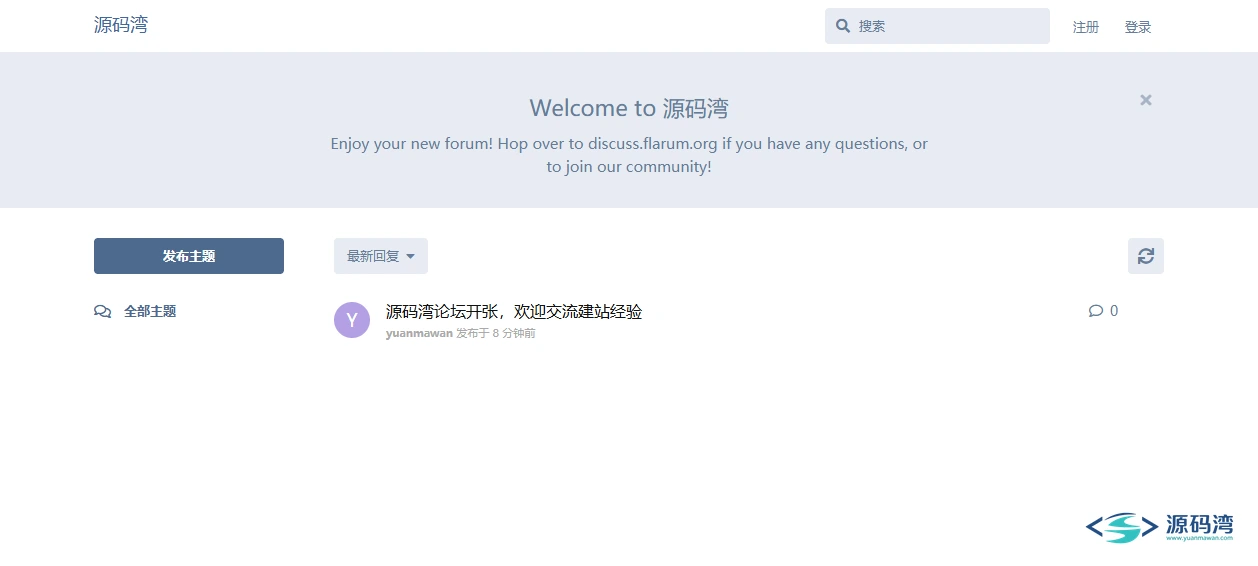Select 全部主题 in the sidebar

[x=150, y=311]
